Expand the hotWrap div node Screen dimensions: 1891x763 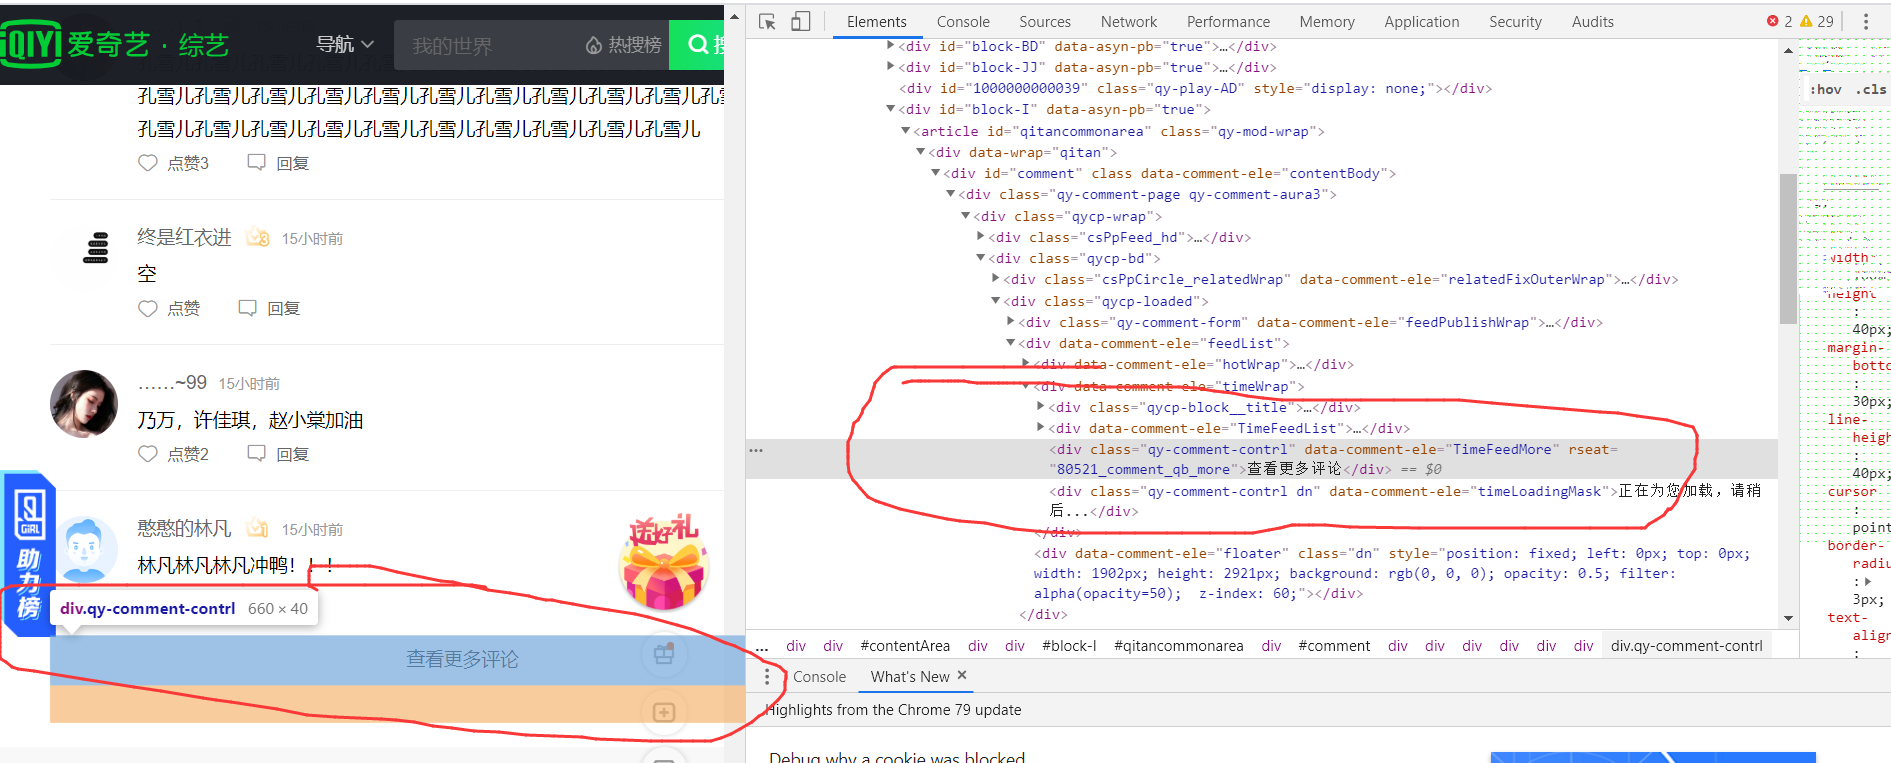1026,364
